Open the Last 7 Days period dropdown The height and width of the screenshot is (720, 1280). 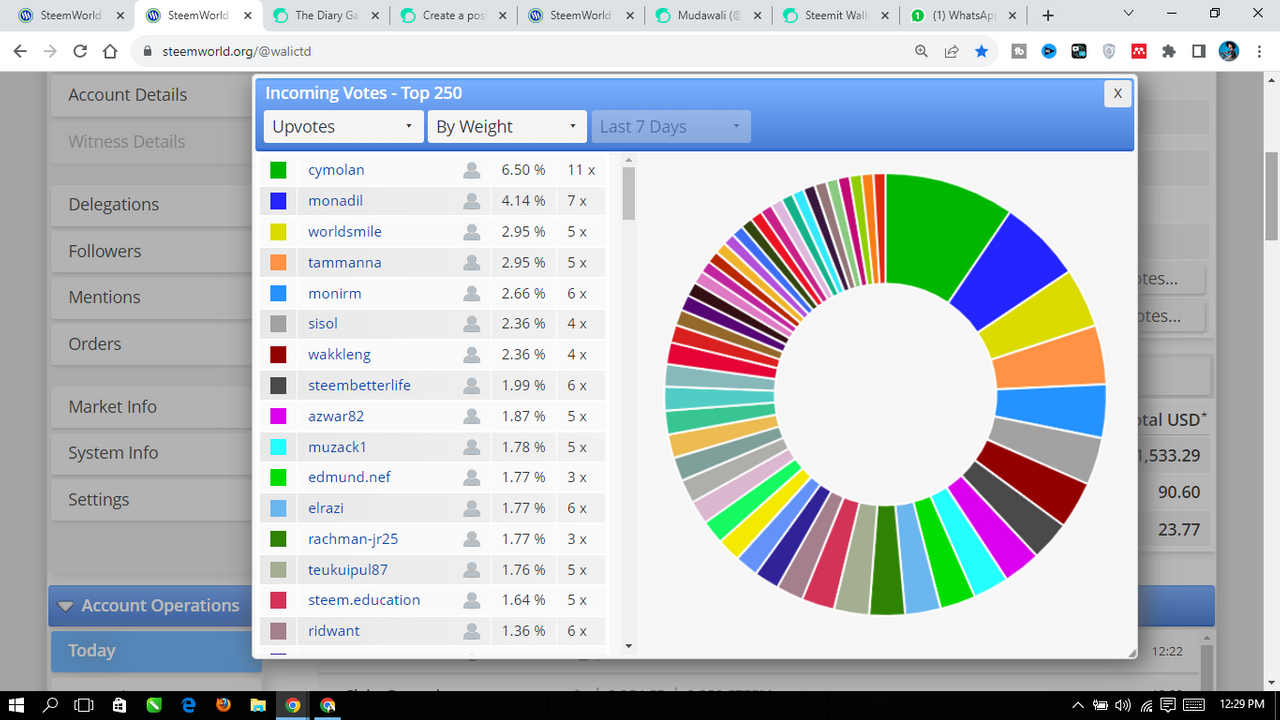pyautogui.click(x=671, y=127)
